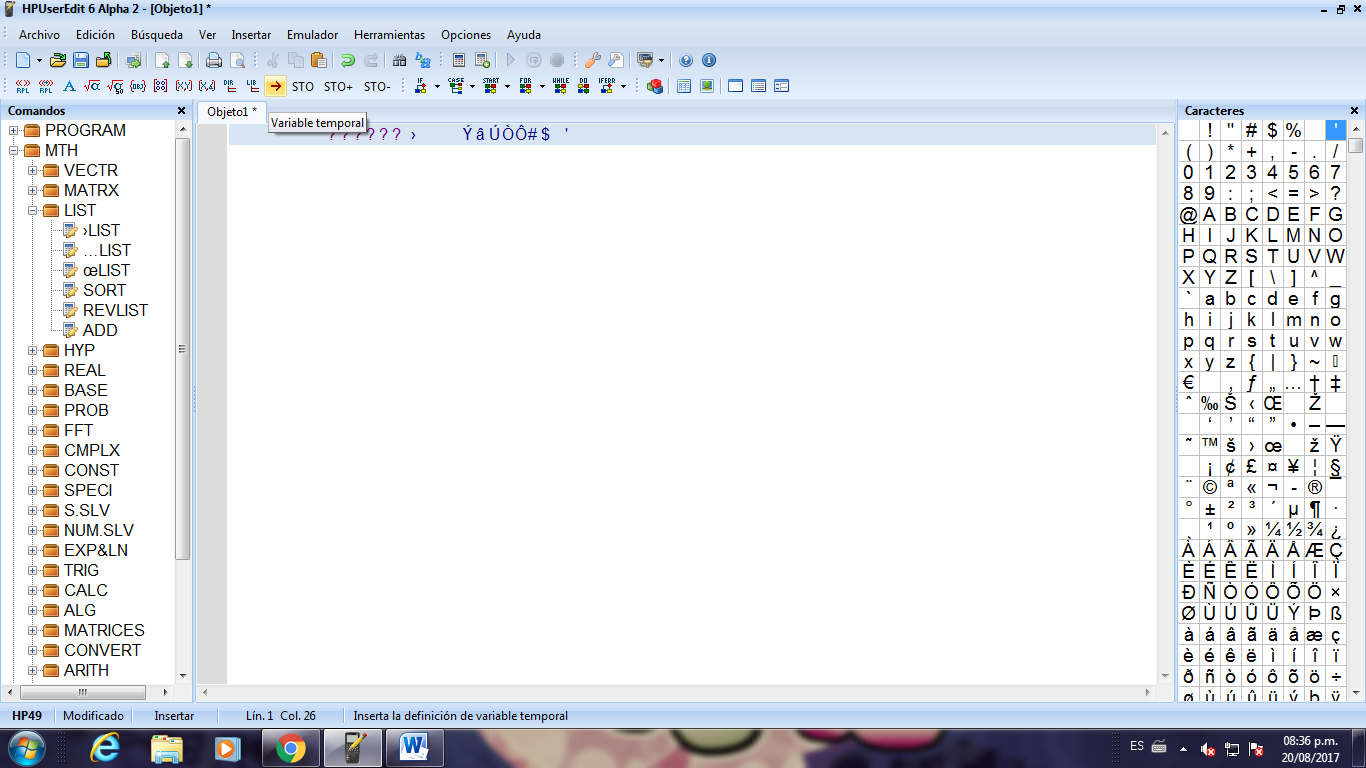
Task: Collapse the LIST folder node
Action: click(33, 211)
